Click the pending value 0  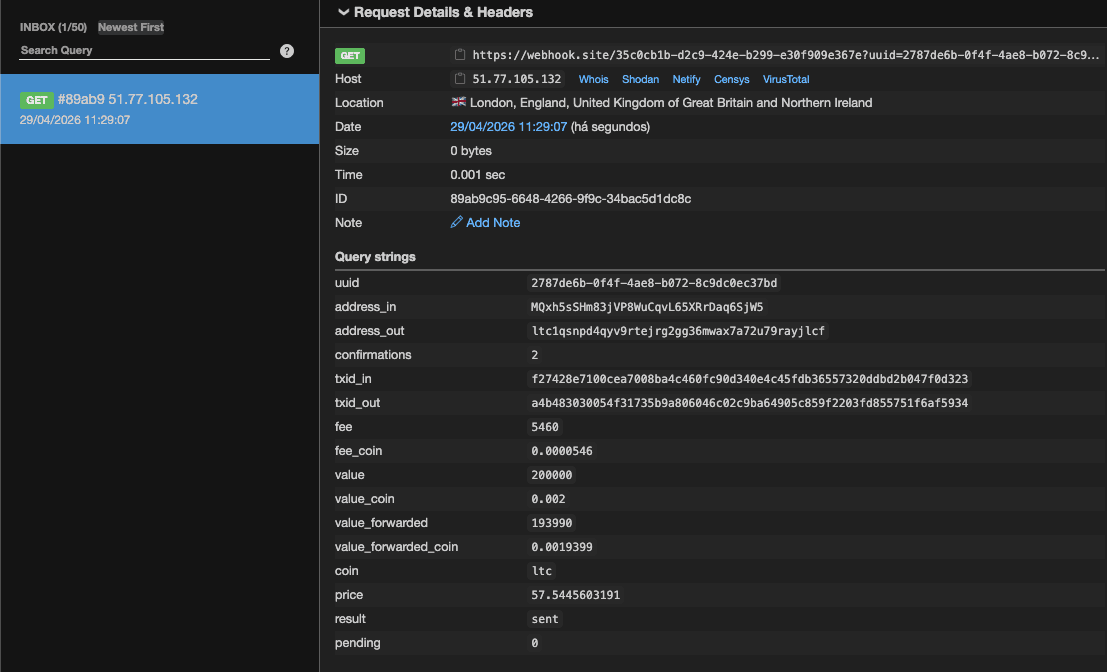534,643
